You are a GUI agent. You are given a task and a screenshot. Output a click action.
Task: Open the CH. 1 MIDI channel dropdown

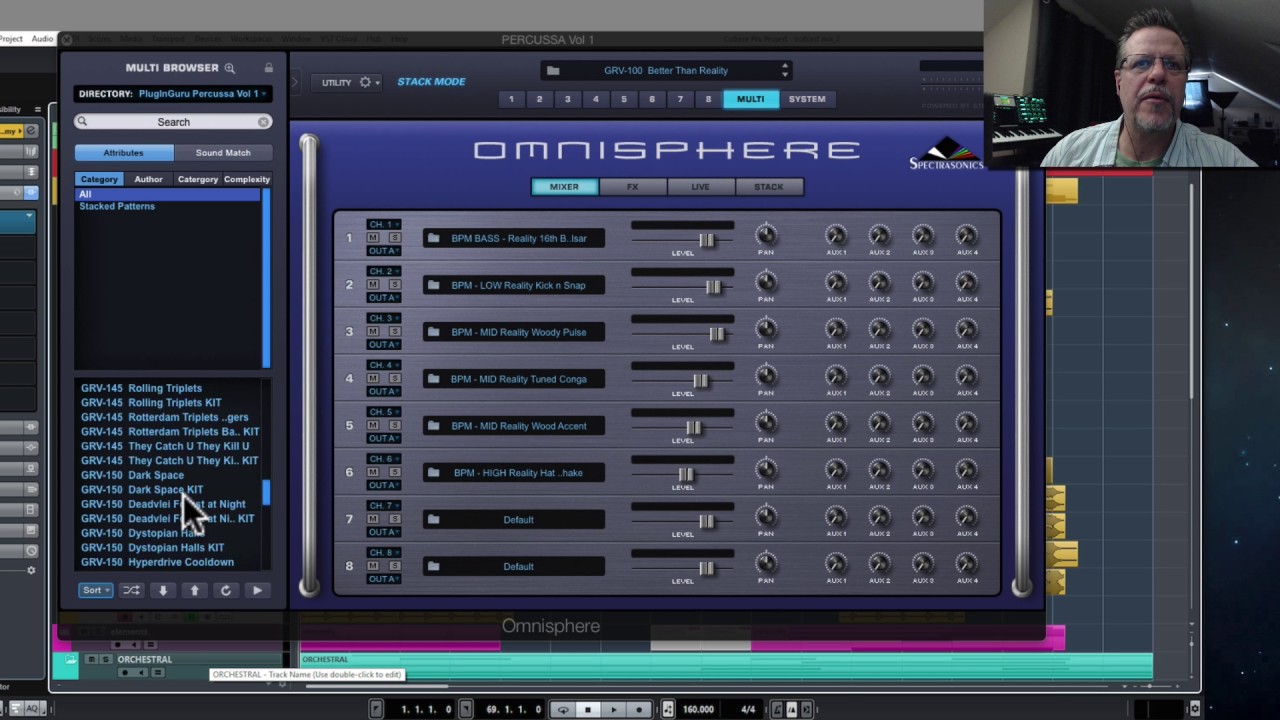[x=384, y=224]
